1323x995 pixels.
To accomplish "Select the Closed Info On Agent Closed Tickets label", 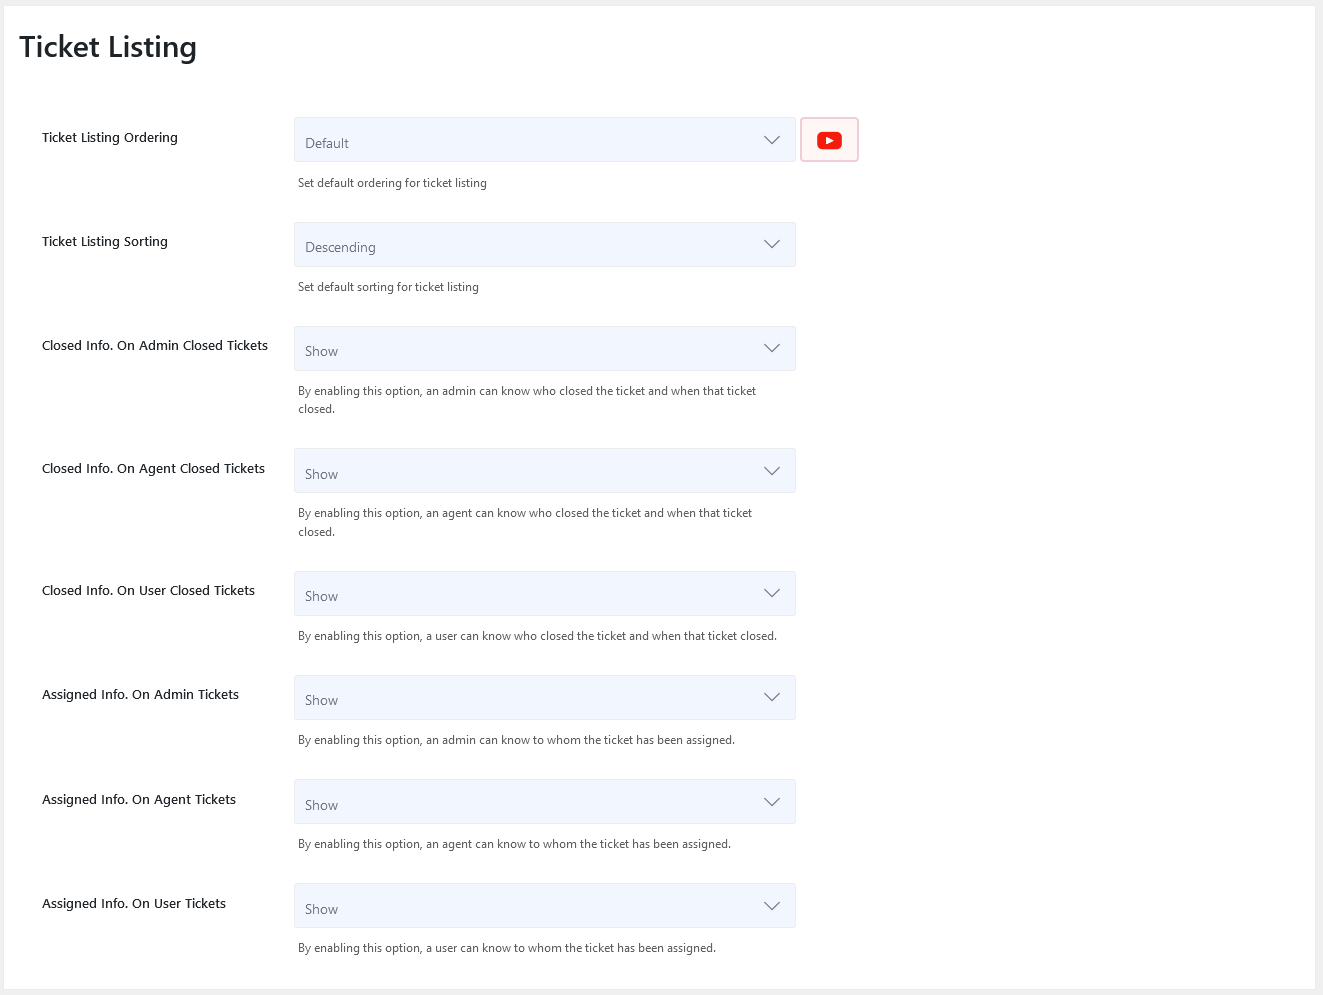I will click(x=153, y=469).
